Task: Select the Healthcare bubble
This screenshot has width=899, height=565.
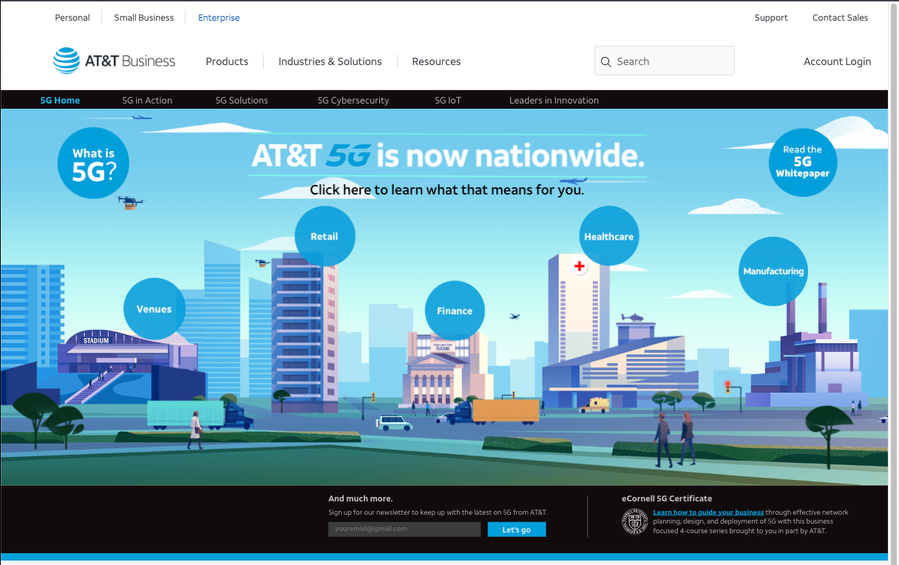Action: point(609,236)
